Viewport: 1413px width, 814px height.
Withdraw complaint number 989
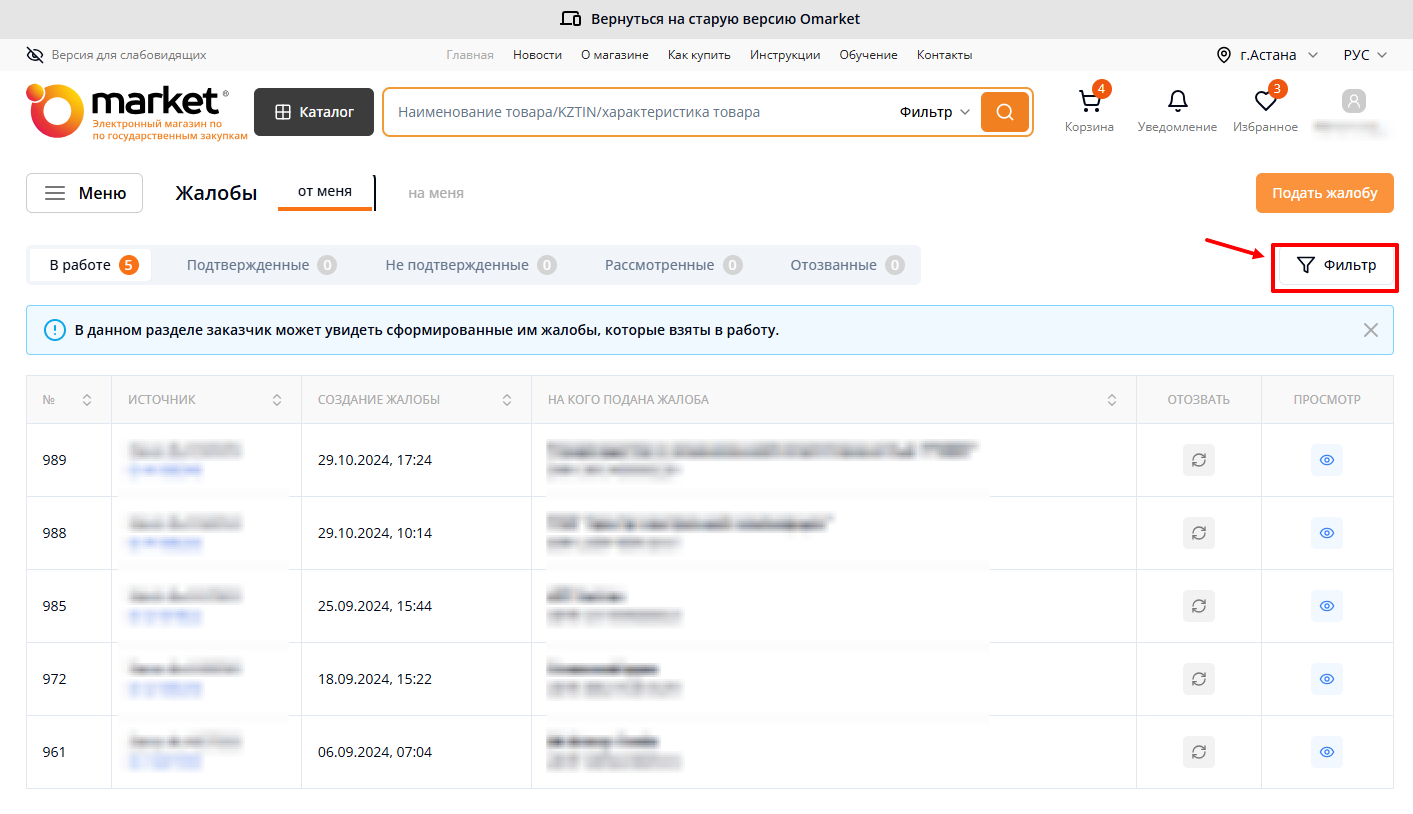(1198, 460)
